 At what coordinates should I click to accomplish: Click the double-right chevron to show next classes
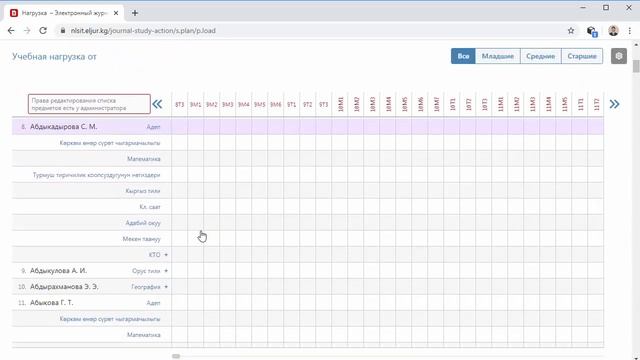coord(614,104)
